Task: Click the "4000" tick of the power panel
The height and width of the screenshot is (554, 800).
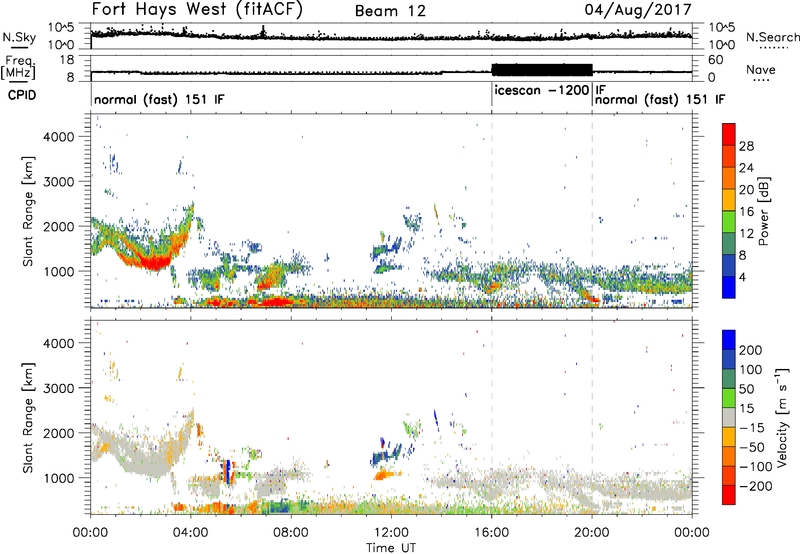Action: point(58,137)
